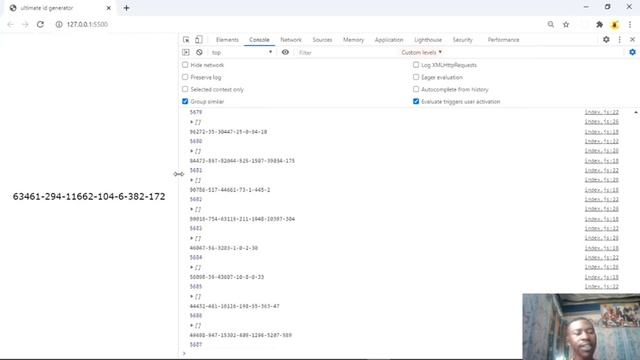Expand the array logged below 5683
This screenshot has height=360, width=640.
click(x=191, y=238)
